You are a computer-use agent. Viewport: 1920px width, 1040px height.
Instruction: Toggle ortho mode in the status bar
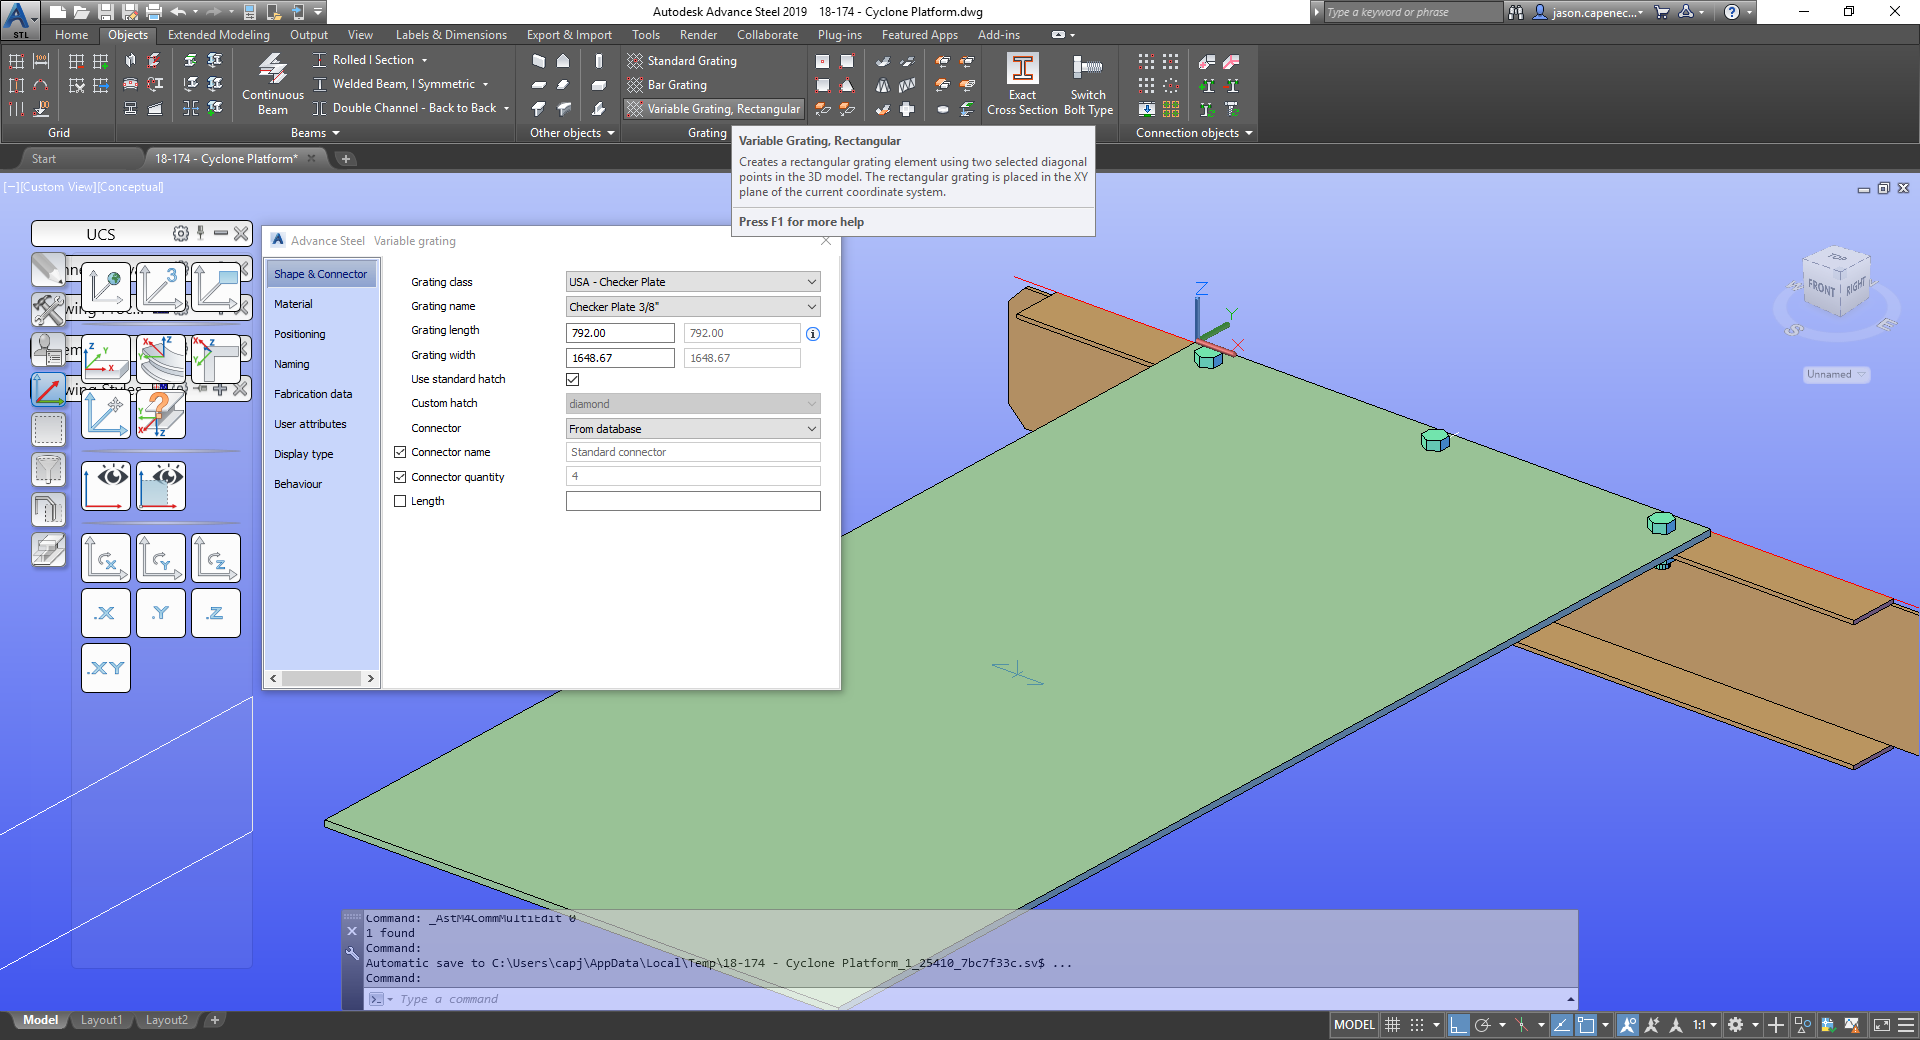pos(1457,1025)
